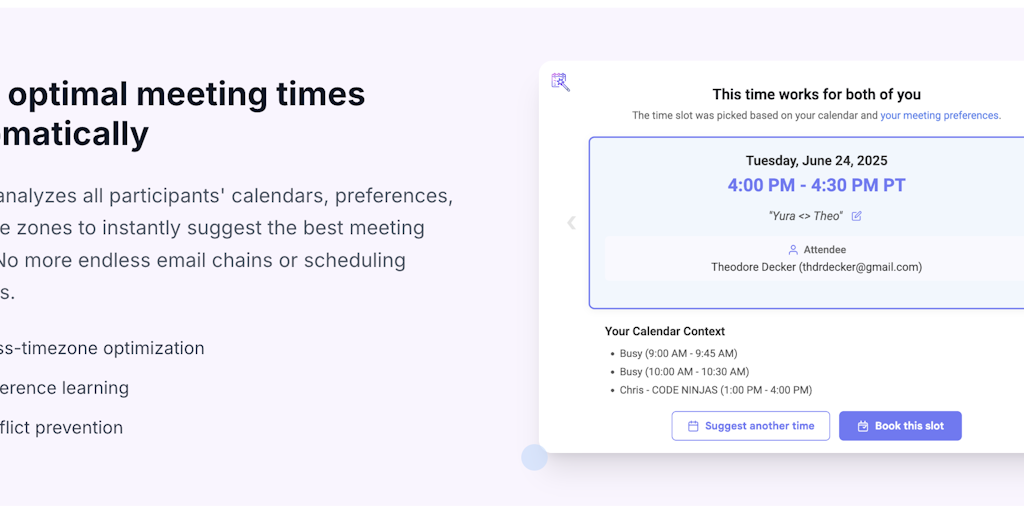This screenshot has width=1024, height=512.
Task: Click the date Tuesday, June 24, 2025
Action: [816, 161]
